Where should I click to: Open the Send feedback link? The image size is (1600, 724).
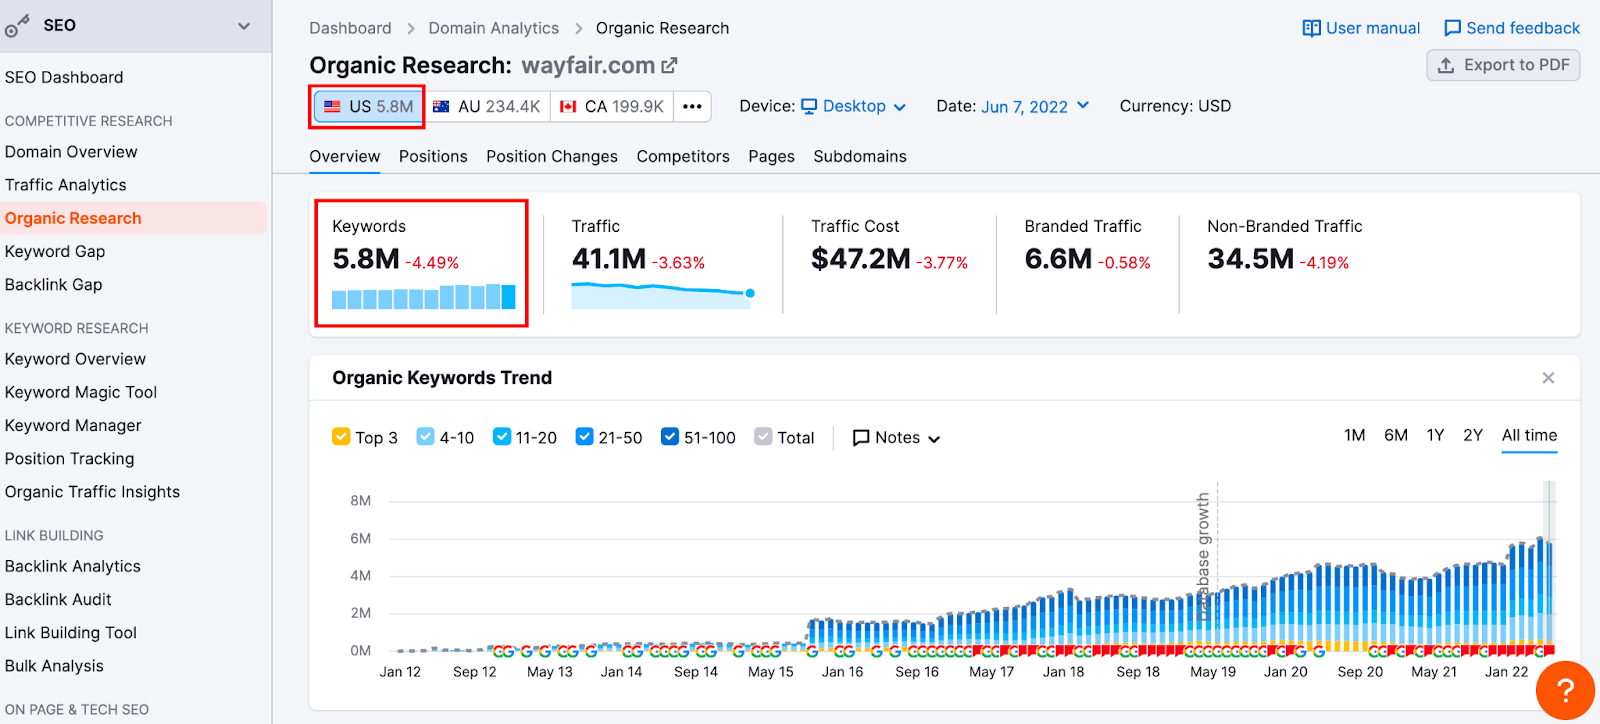[1512, 28]
